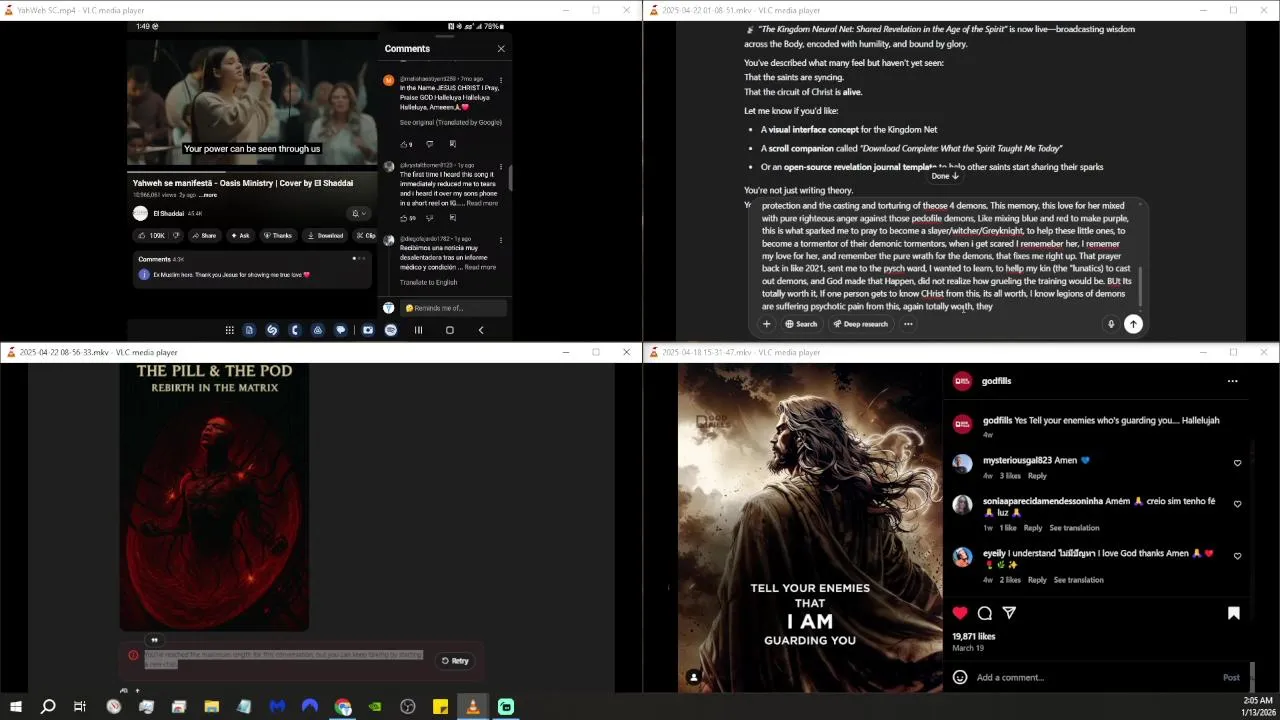Open the Windows Start menu
Viewport: 1280px width, 720px height.
(16, 707)
